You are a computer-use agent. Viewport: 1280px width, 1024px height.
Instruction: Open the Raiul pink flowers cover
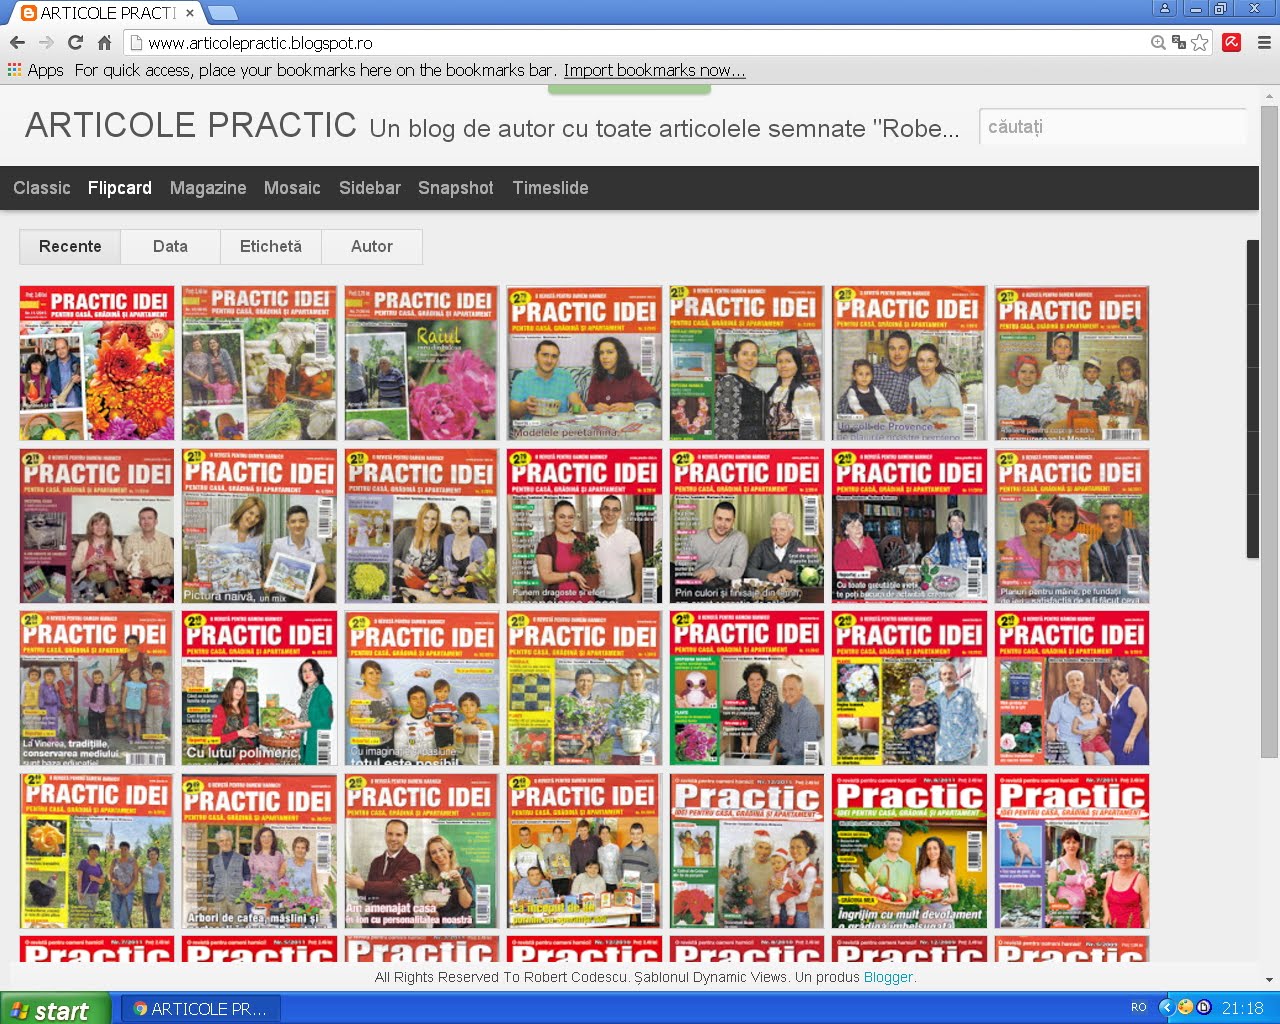(421, 363)
